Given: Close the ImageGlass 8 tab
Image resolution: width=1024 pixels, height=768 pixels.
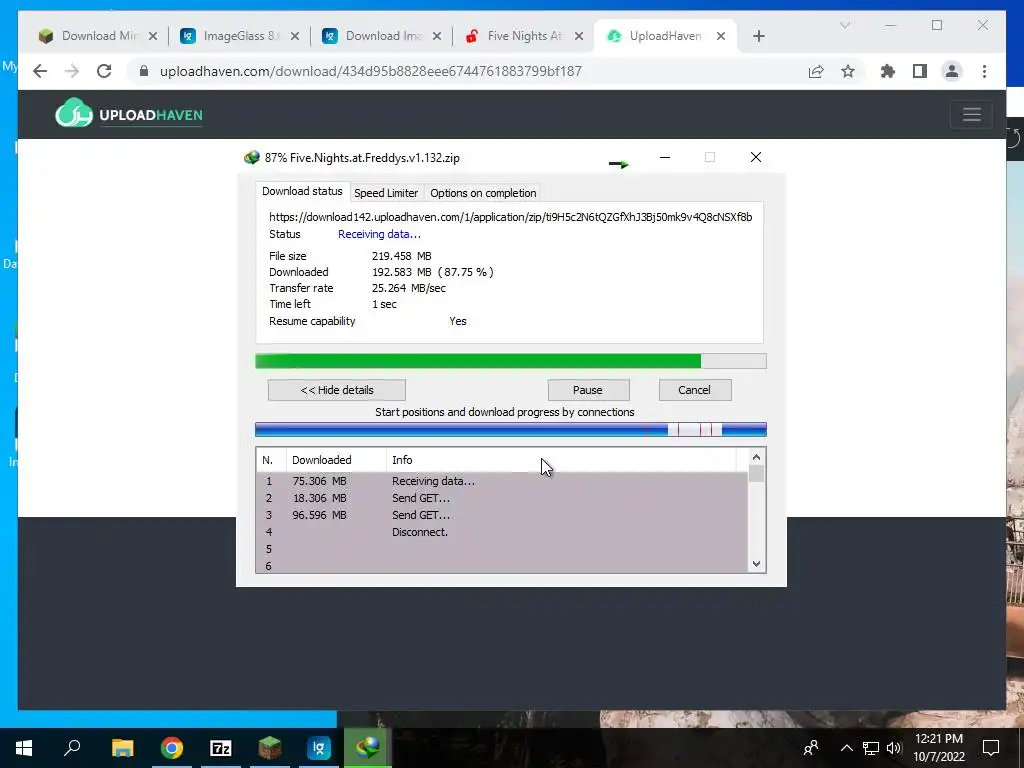Looking at the screenshot, I should 295,36.
